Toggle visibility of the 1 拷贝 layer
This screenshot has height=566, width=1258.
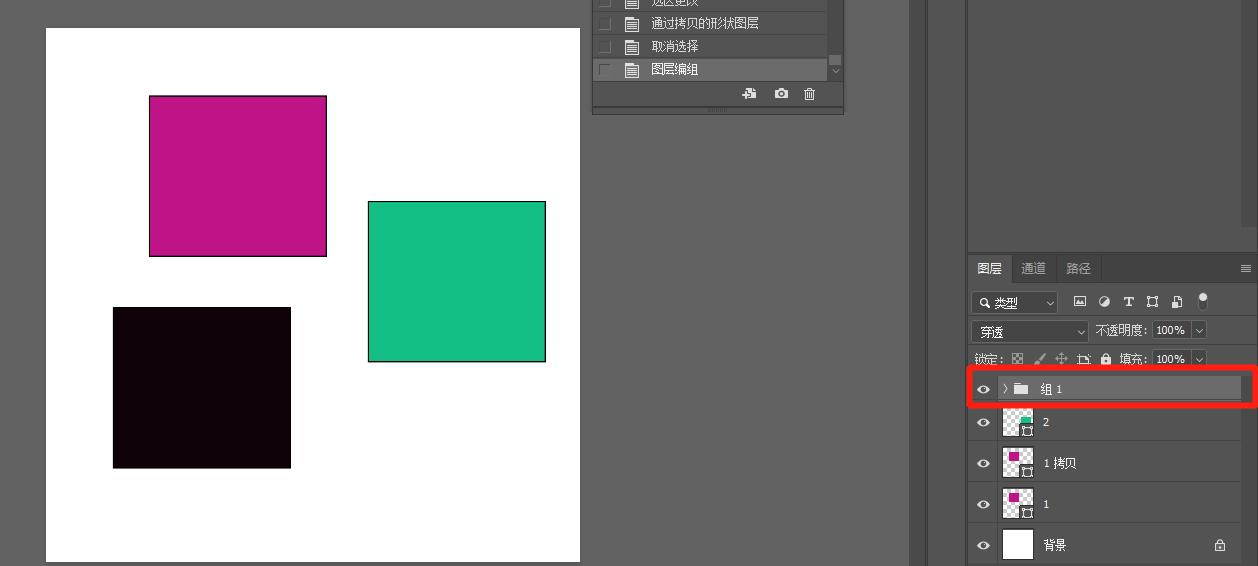[983, 463]
